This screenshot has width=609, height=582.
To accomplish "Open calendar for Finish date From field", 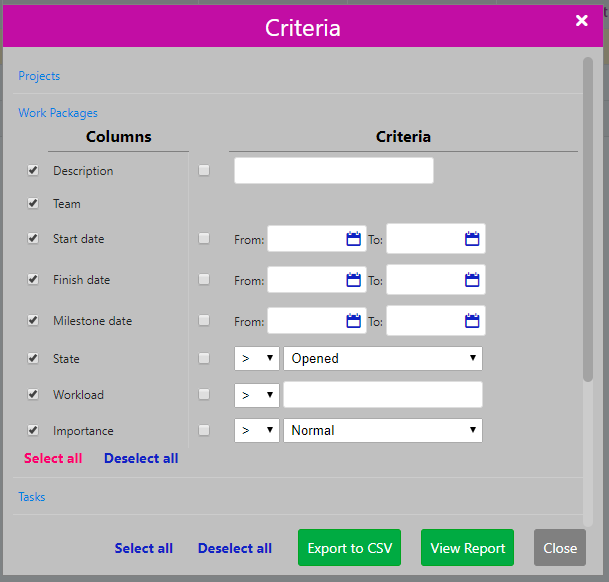I will coord(353,280).
